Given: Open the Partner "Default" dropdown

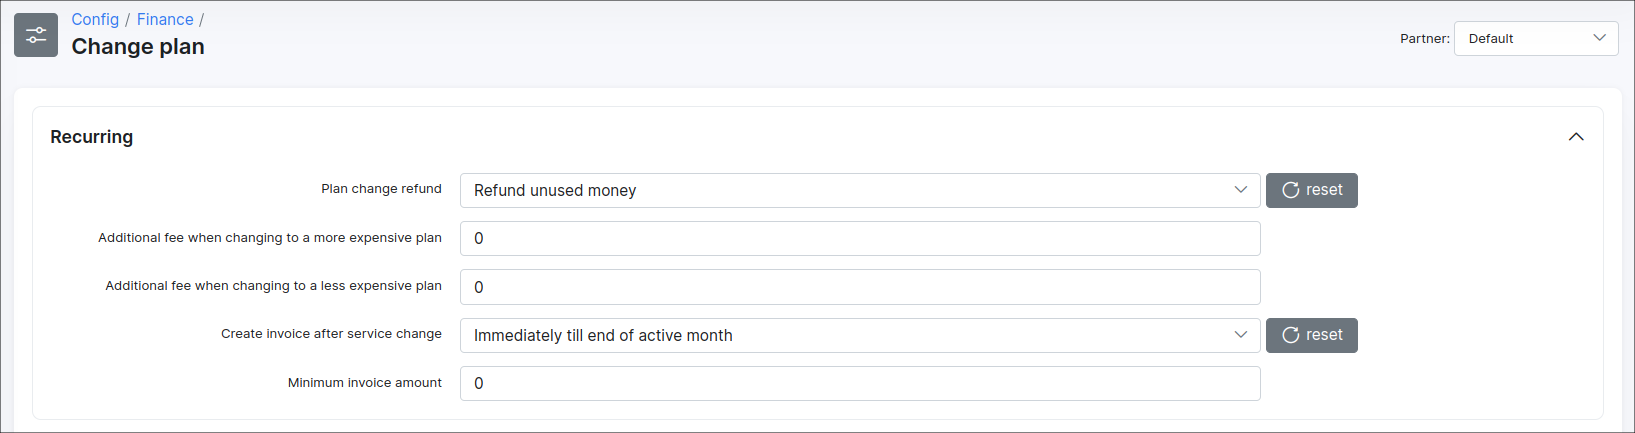Looking at the screenshot, I should tap(1535, 38).
